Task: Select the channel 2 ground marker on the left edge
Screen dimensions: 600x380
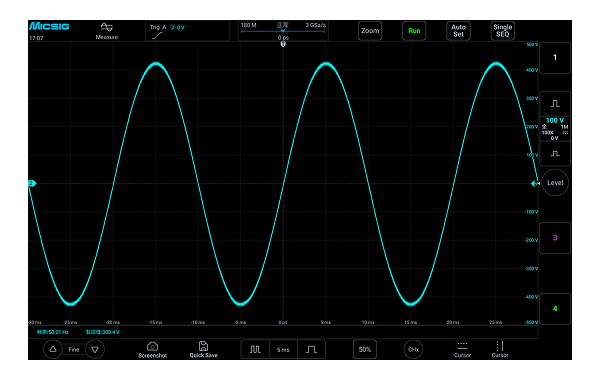Action: 32,183
